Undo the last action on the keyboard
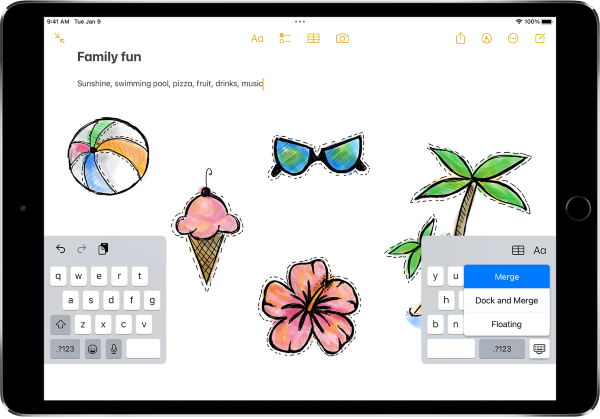The height and width of the screenshot is (419, 600). point(60,249)
